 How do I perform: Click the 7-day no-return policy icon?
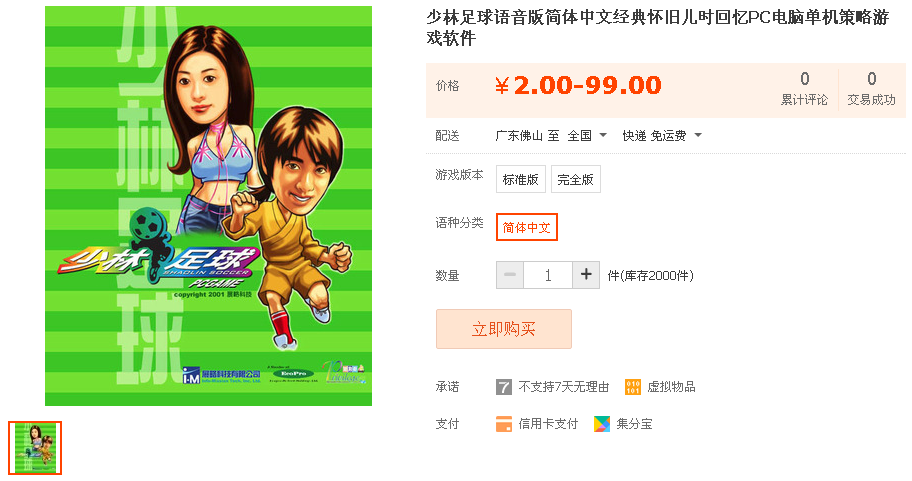click(503, 387)
